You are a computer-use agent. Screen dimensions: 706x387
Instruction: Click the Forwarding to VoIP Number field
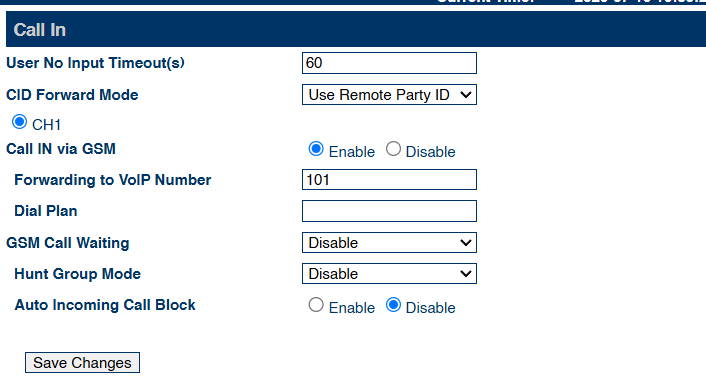389,180
